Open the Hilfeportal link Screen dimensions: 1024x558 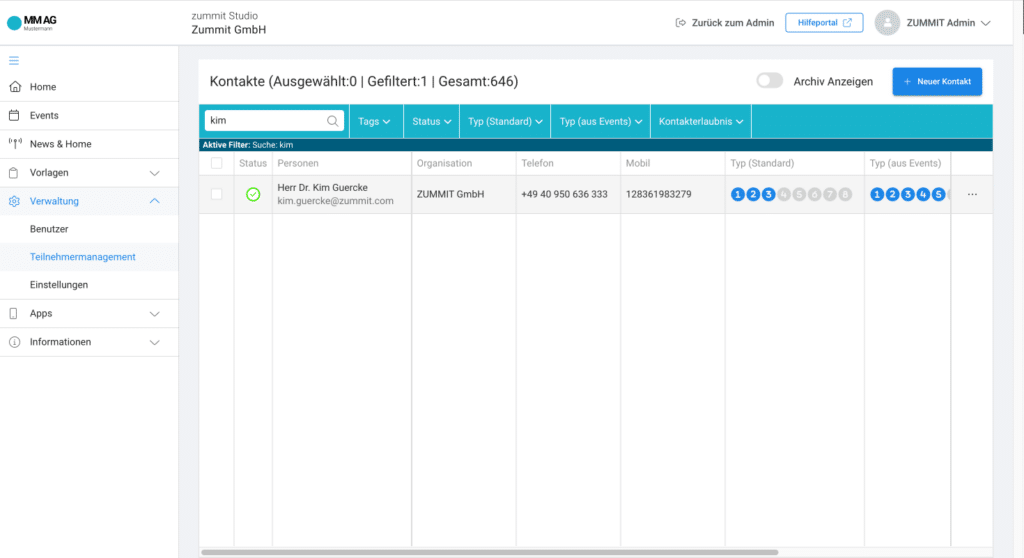coord(824,23)
